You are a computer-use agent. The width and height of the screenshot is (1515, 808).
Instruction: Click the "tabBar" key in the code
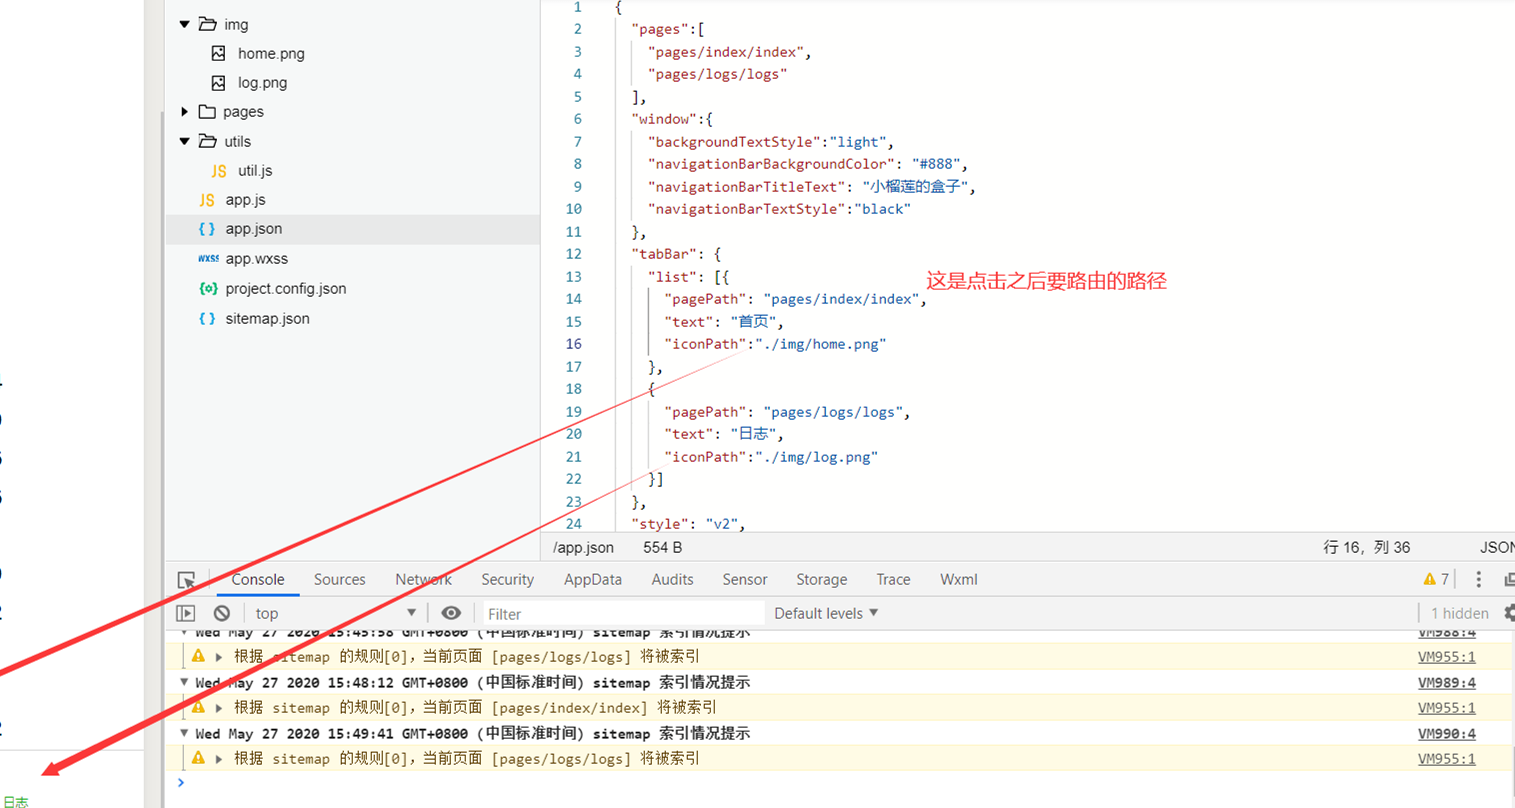coord(669,254)
